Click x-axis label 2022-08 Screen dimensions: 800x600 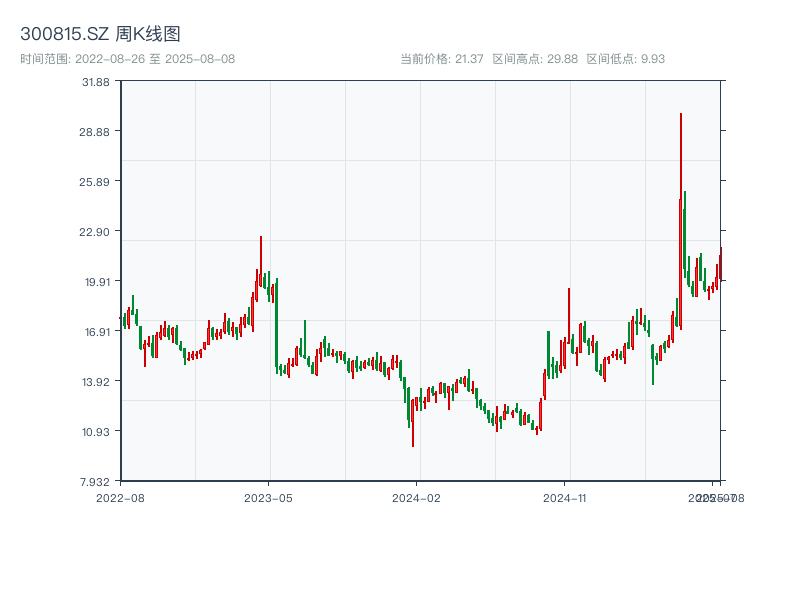[120, 498]
